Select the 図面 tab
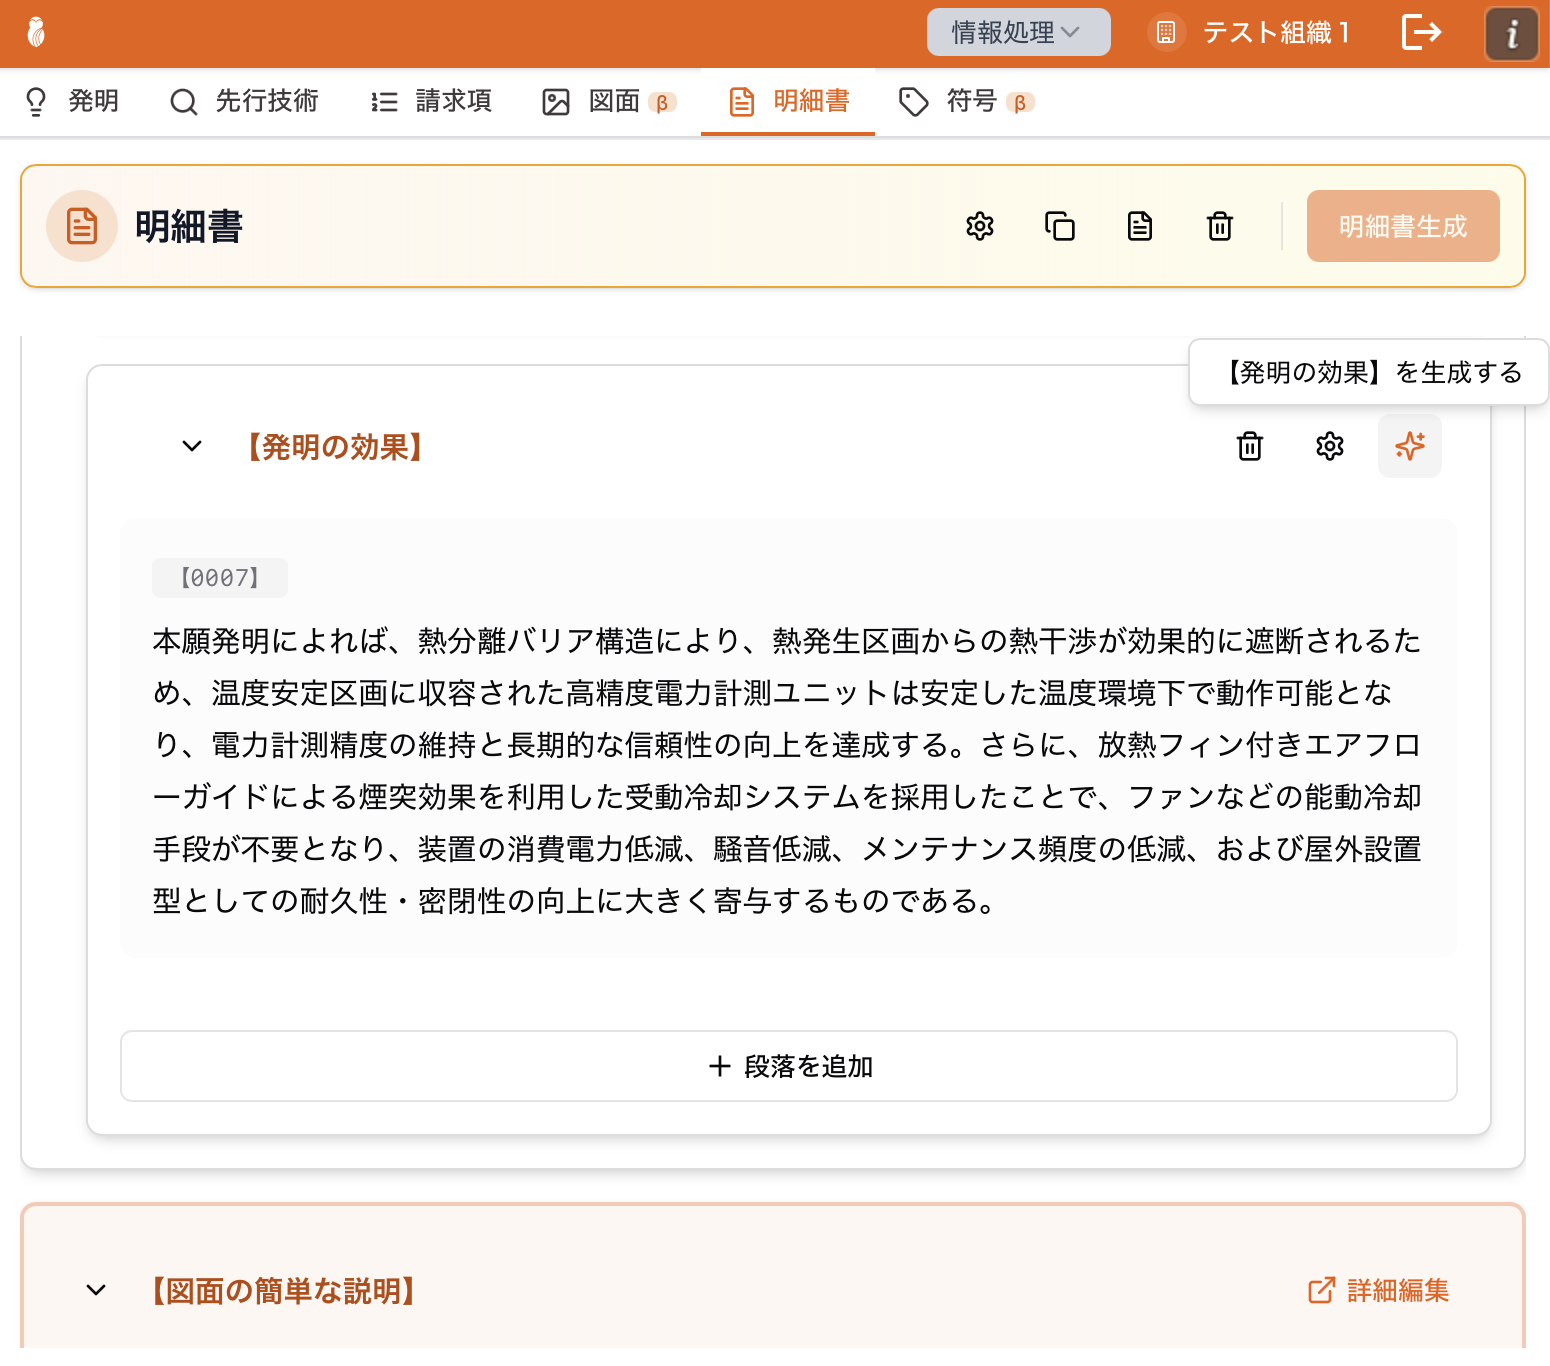 pyautogui.click(x=609, y=101)
